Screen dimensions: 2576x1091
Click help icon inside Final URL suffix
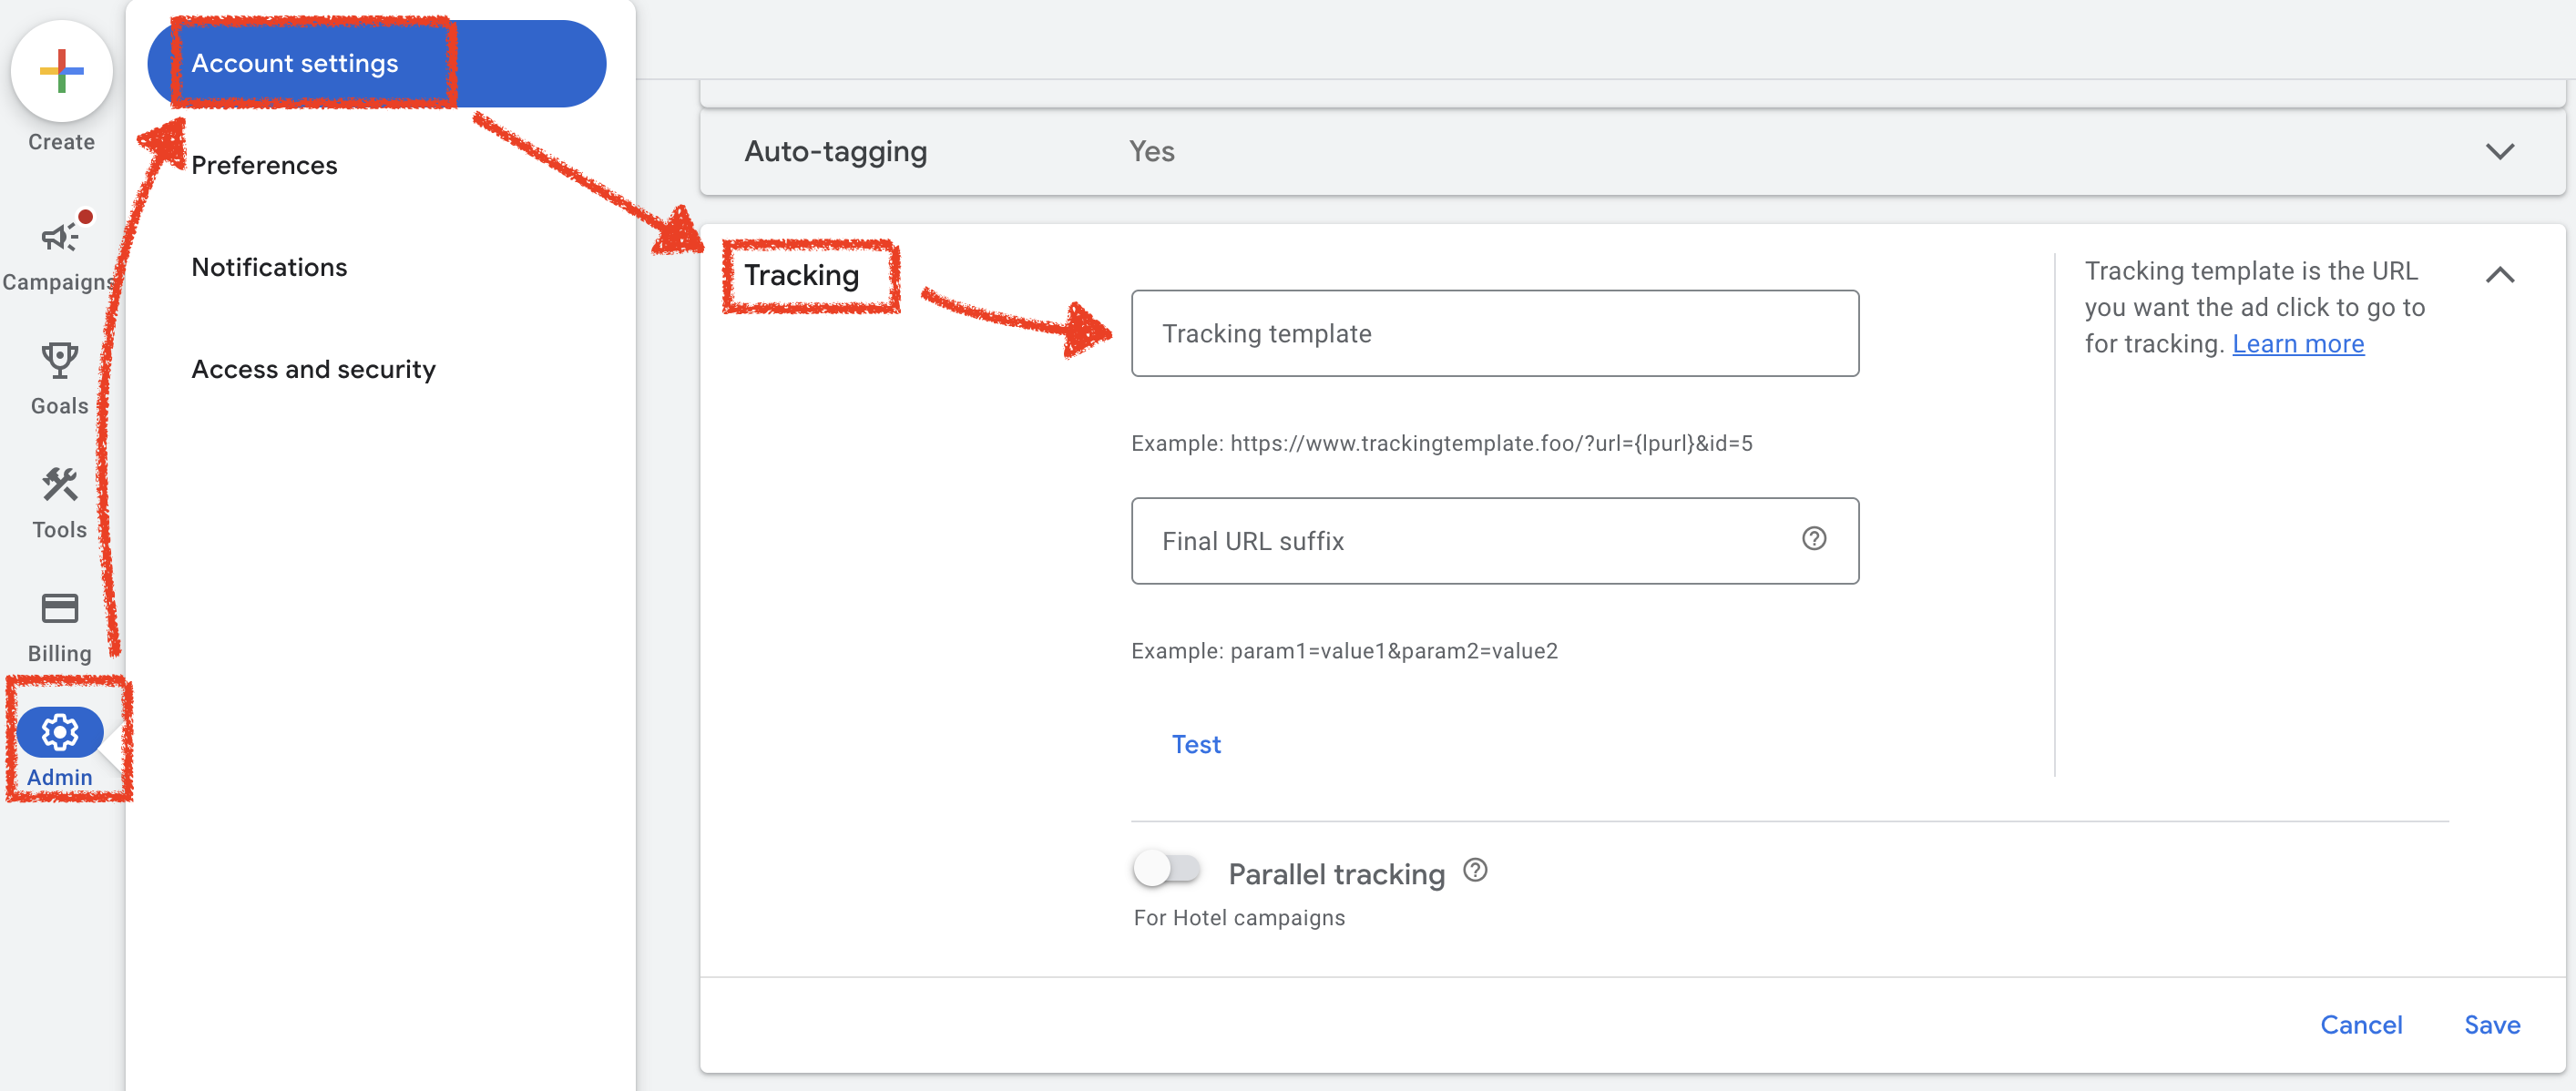point(1814,539)
